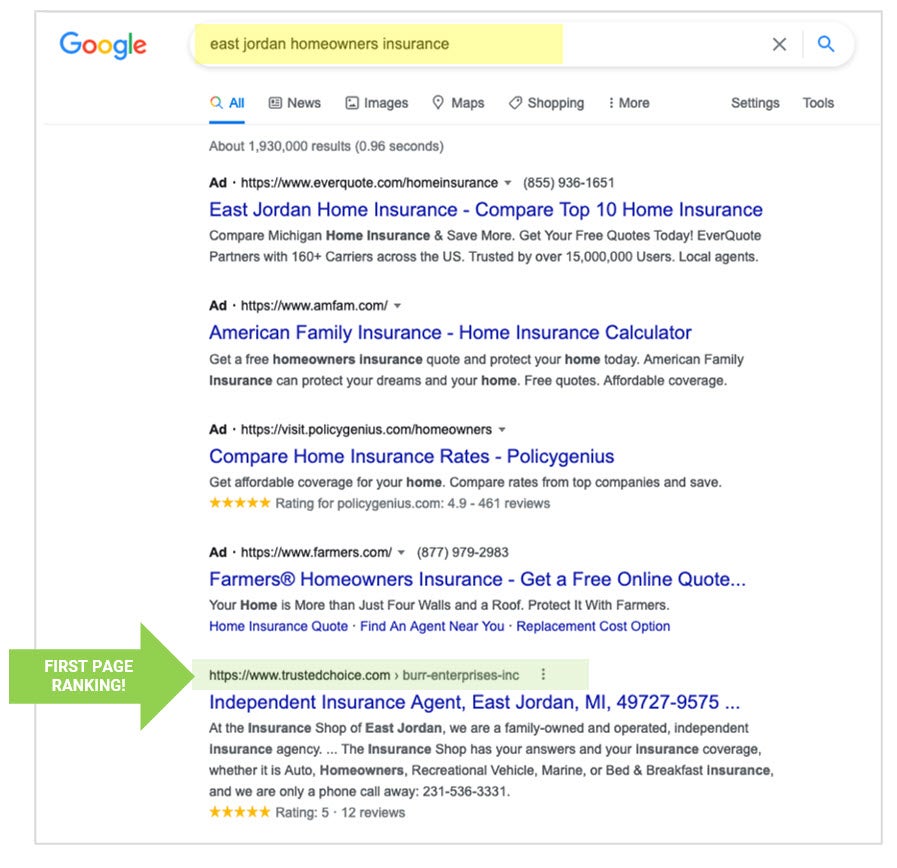This screenshot has height=868, width=897.
Task: Open the Settings menu
Action: pos(755,103)
